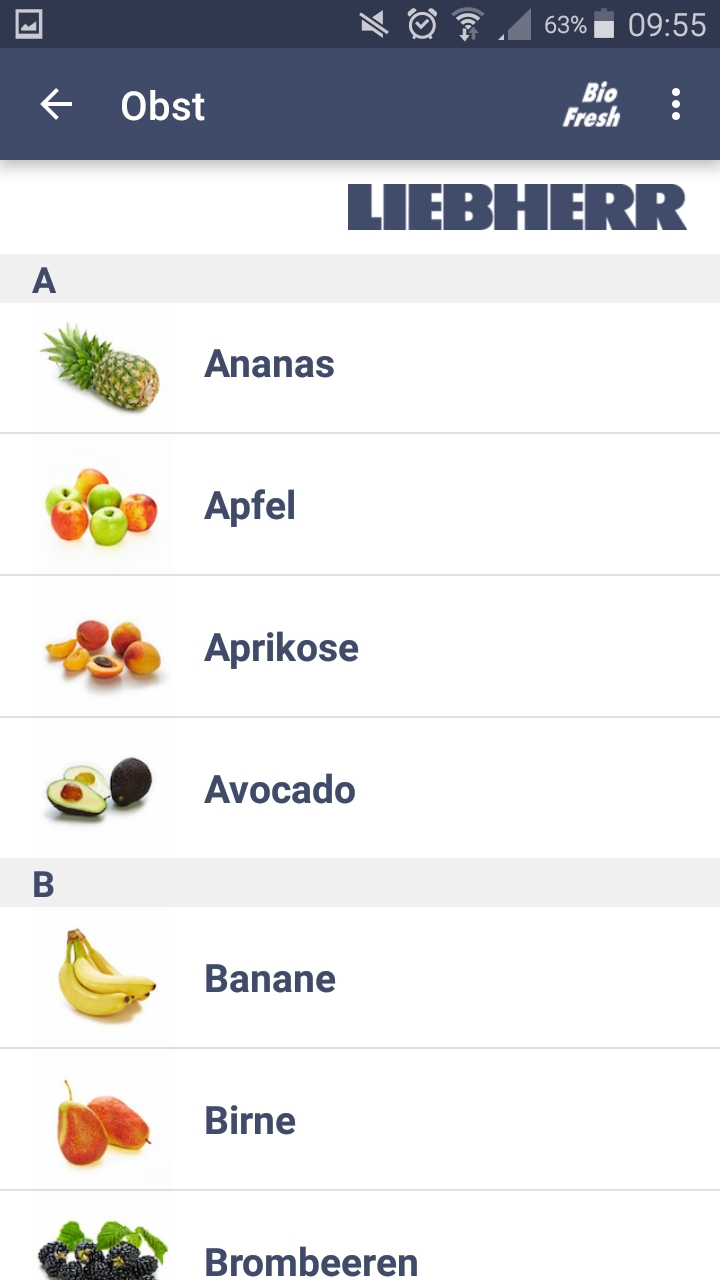Screen dimensions: 720x1280
Task: Tap the apricot picture
Action: coord(101,648)
